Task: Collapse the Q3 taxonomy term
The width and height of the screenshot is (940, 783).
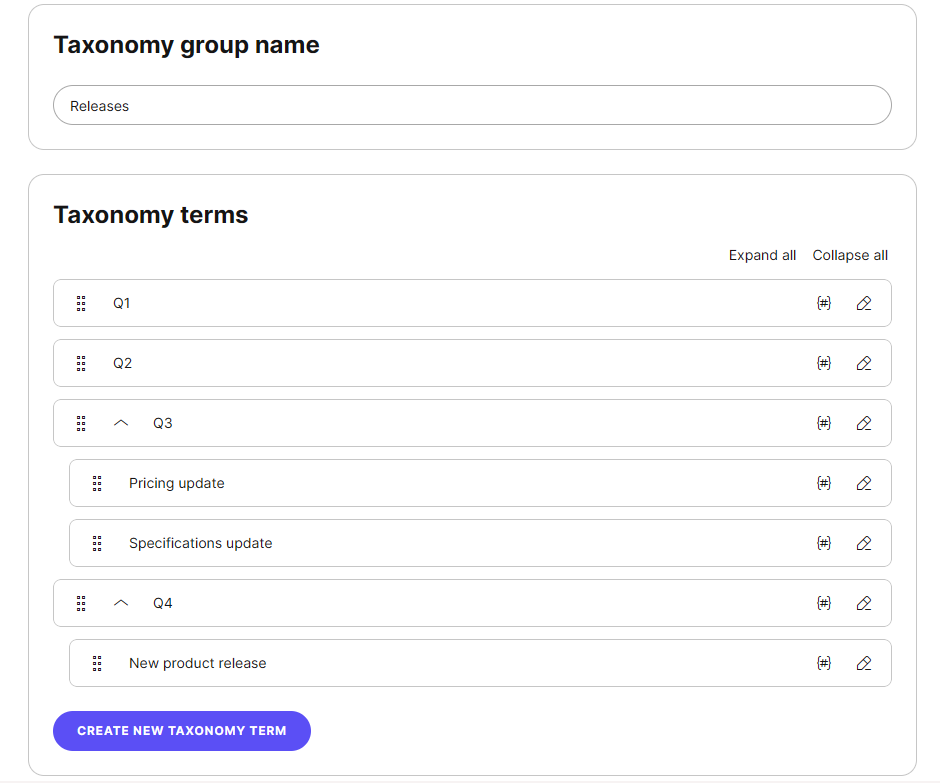Action: pos(121,423)
